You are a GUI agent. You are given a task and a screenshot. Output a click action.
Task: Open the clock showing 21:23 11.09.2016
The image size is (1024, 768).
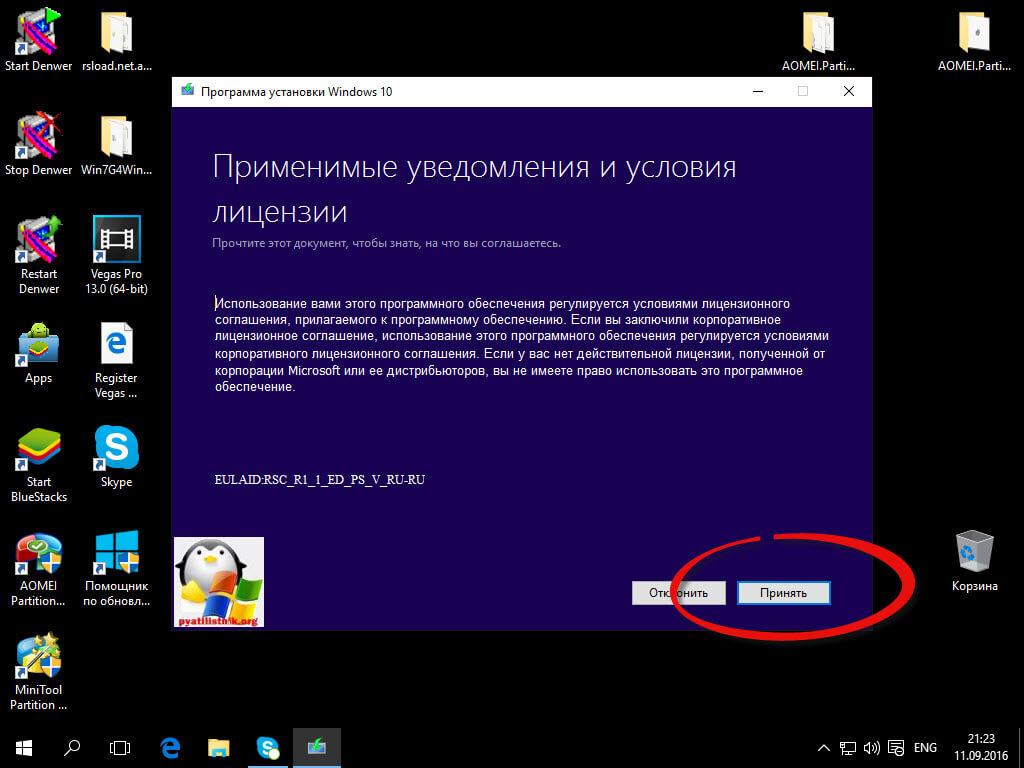(x=981, y=747)
